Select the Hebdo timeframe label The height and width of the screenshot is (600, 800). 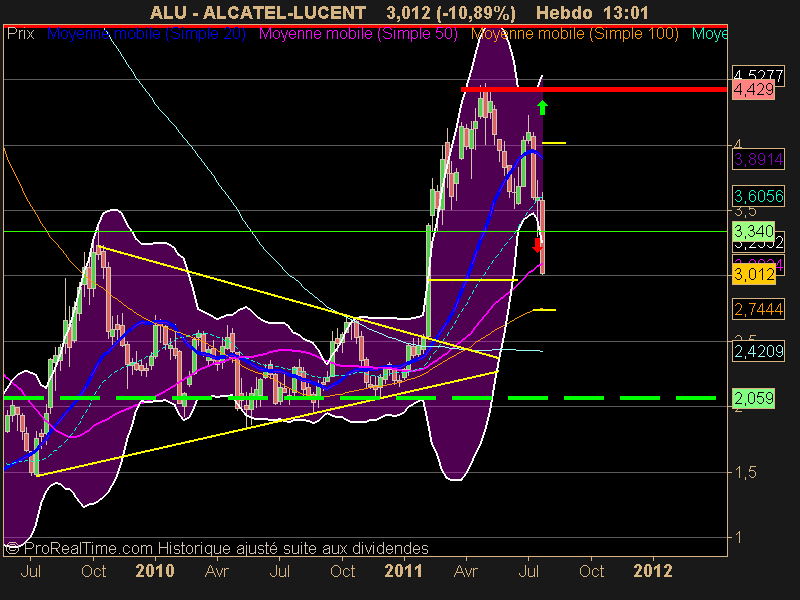pyautogui.click(x=566, y=12)
